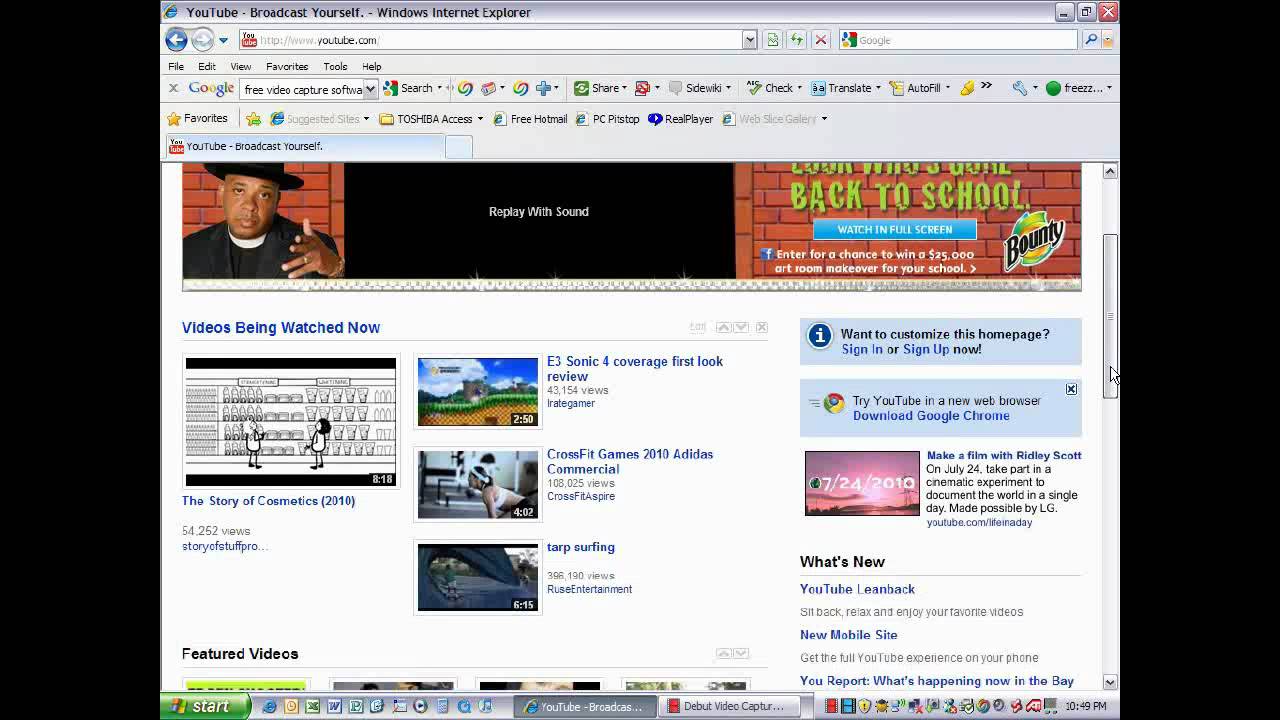Open the Help menu
This screenshot has height=720, width=1280.
pyautogui.click(x=372, y=66)
